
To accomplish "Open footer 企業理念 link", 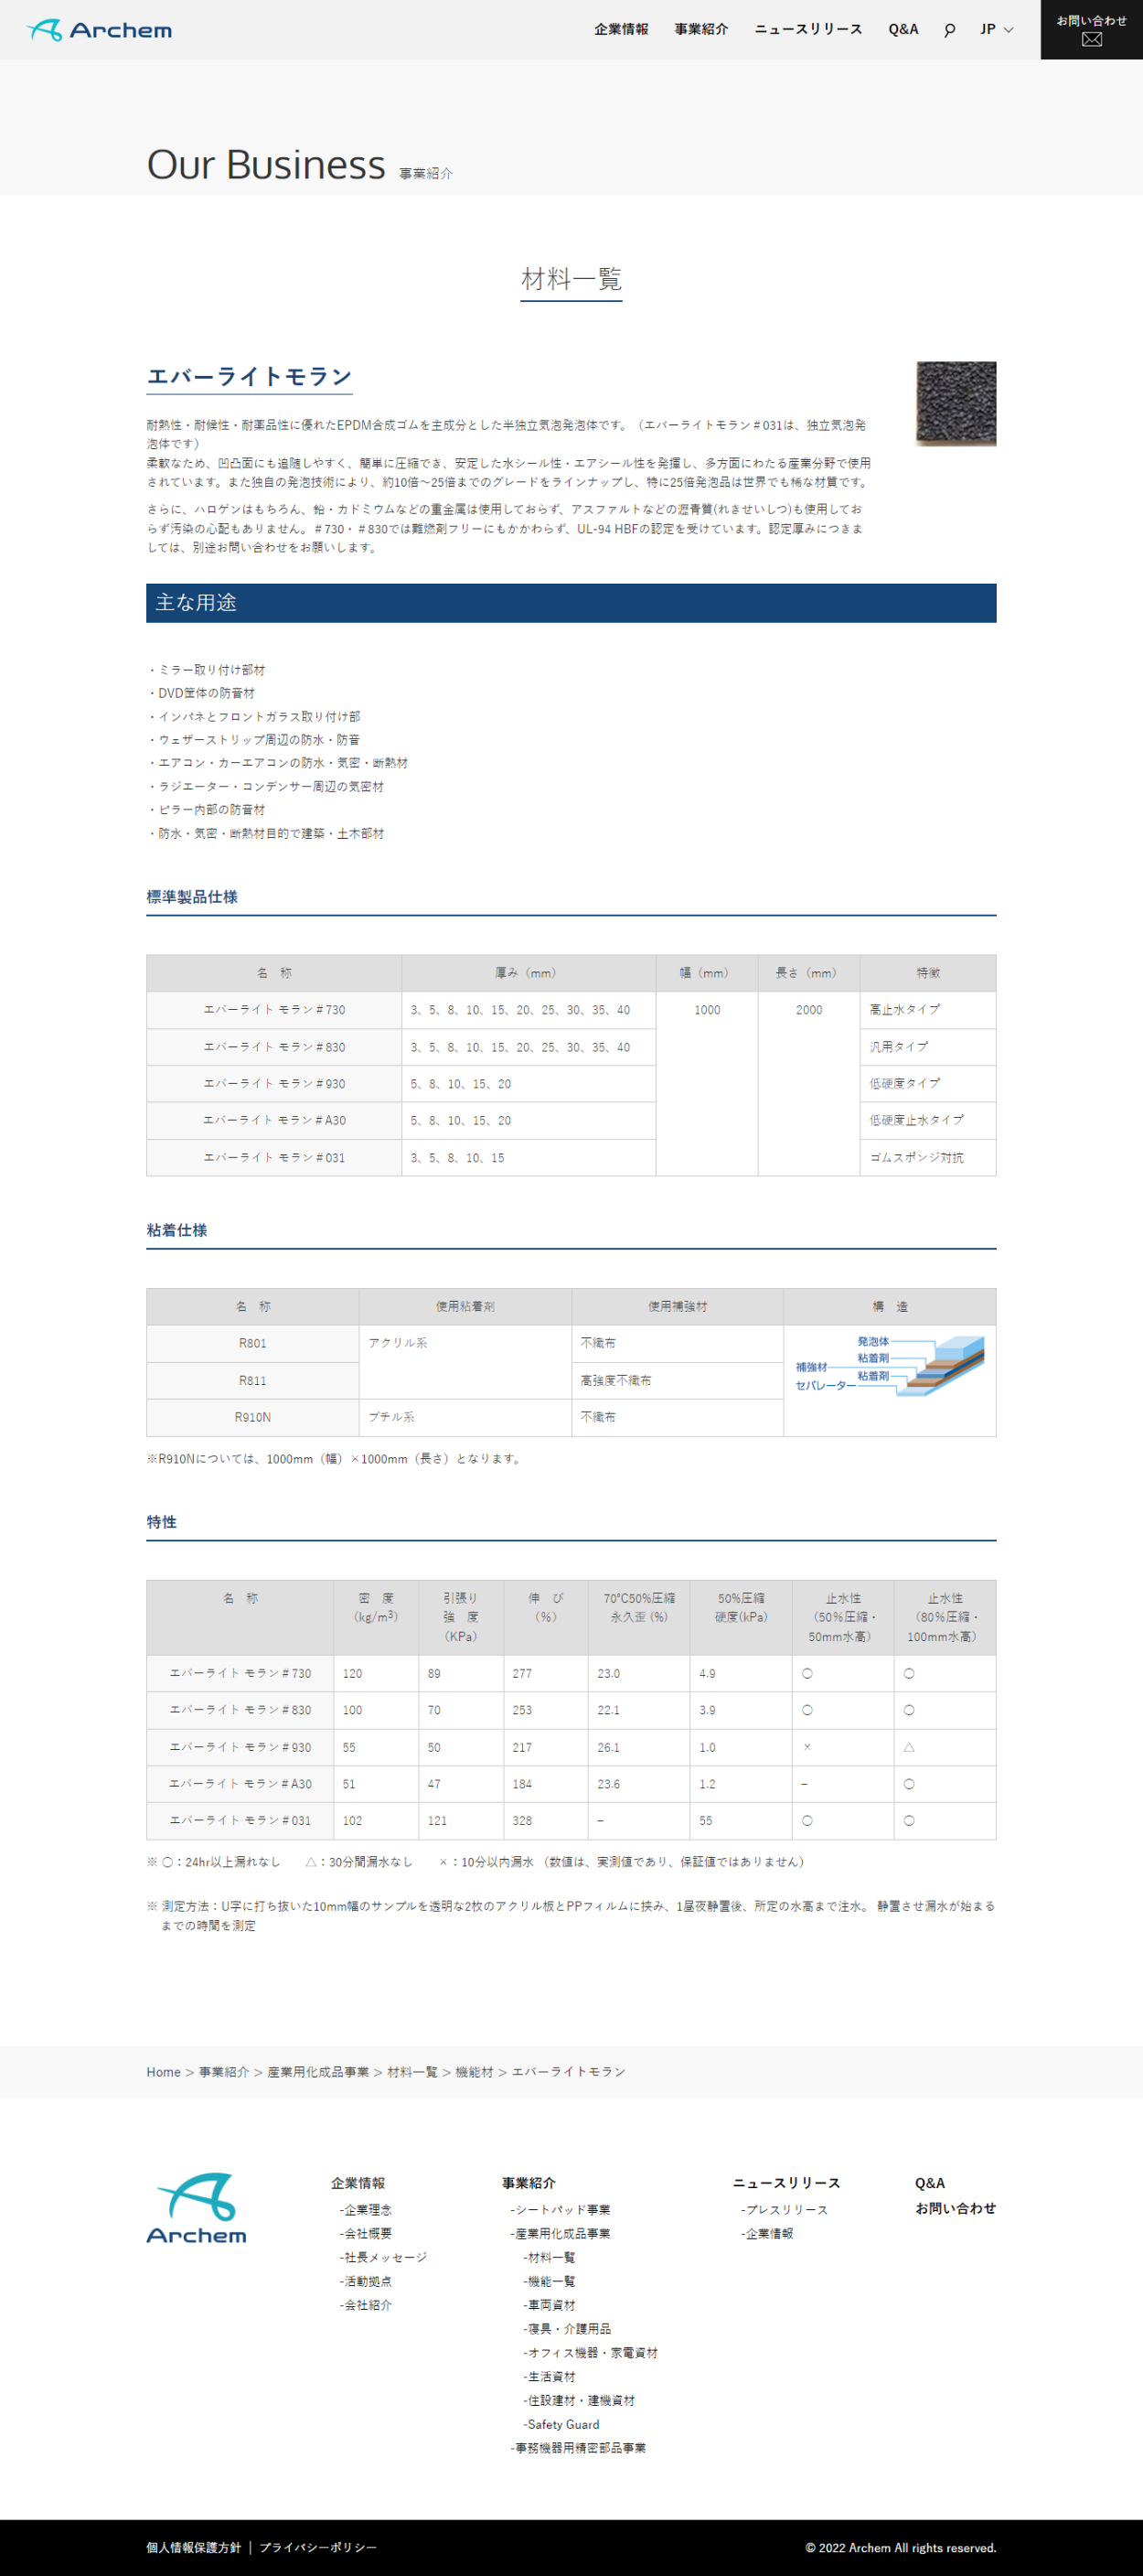I will [x=366, y=2210].
